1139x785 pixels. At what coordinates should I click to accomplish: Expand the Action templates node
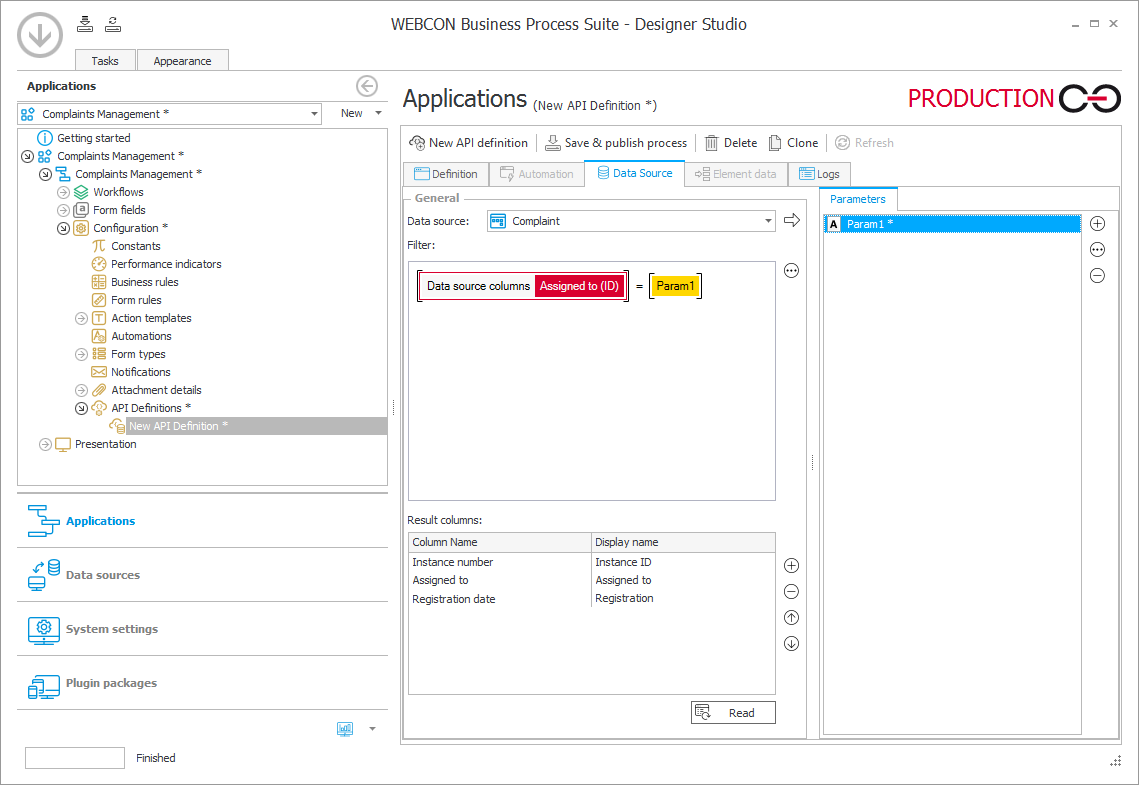point(81,318)
